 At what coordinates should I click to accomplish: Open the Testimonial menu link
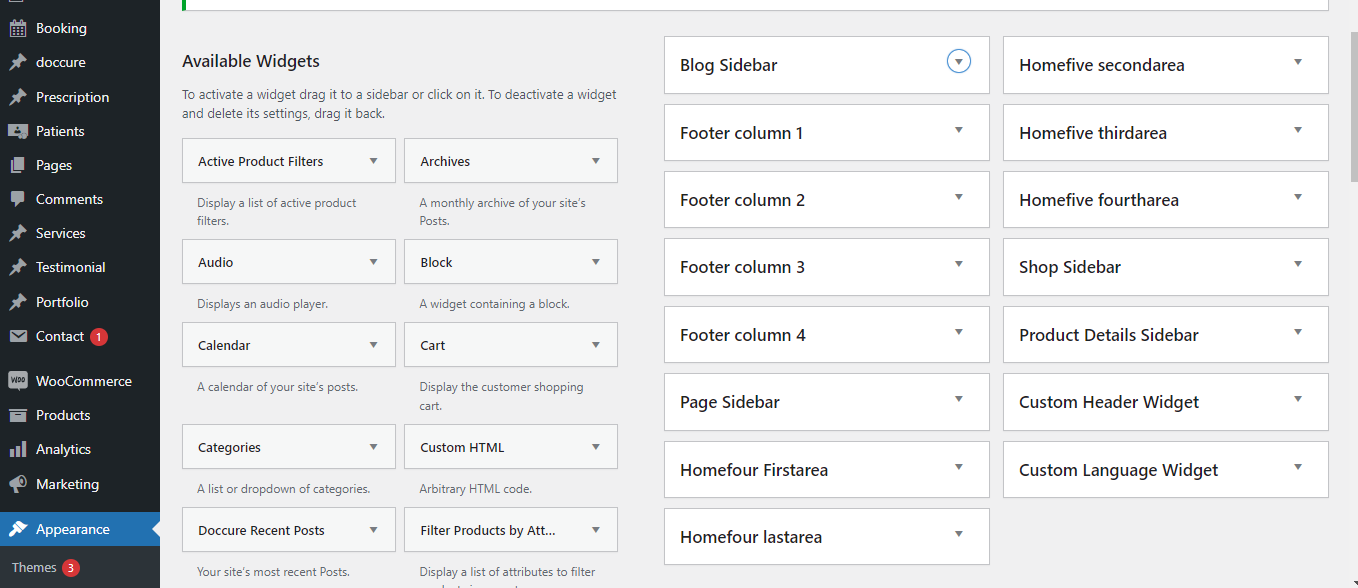coord(70,267)
